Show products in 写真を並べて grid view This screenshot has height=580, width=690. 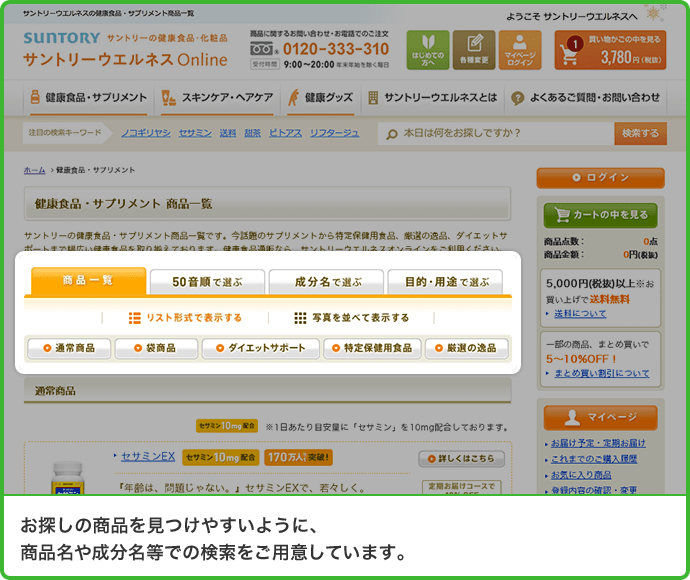[x=352, y=318]
